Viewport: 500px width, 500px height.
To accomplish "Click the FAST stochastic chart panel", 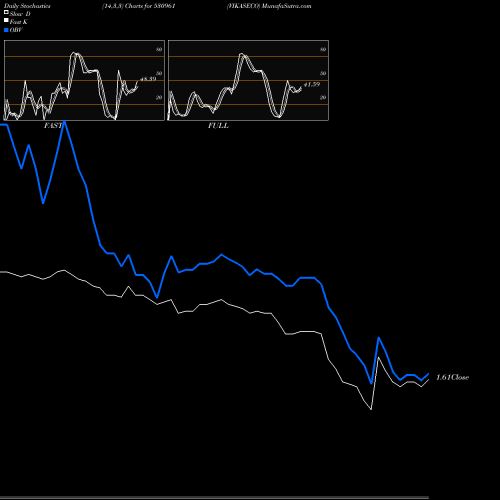I will [x=84, y=80].
